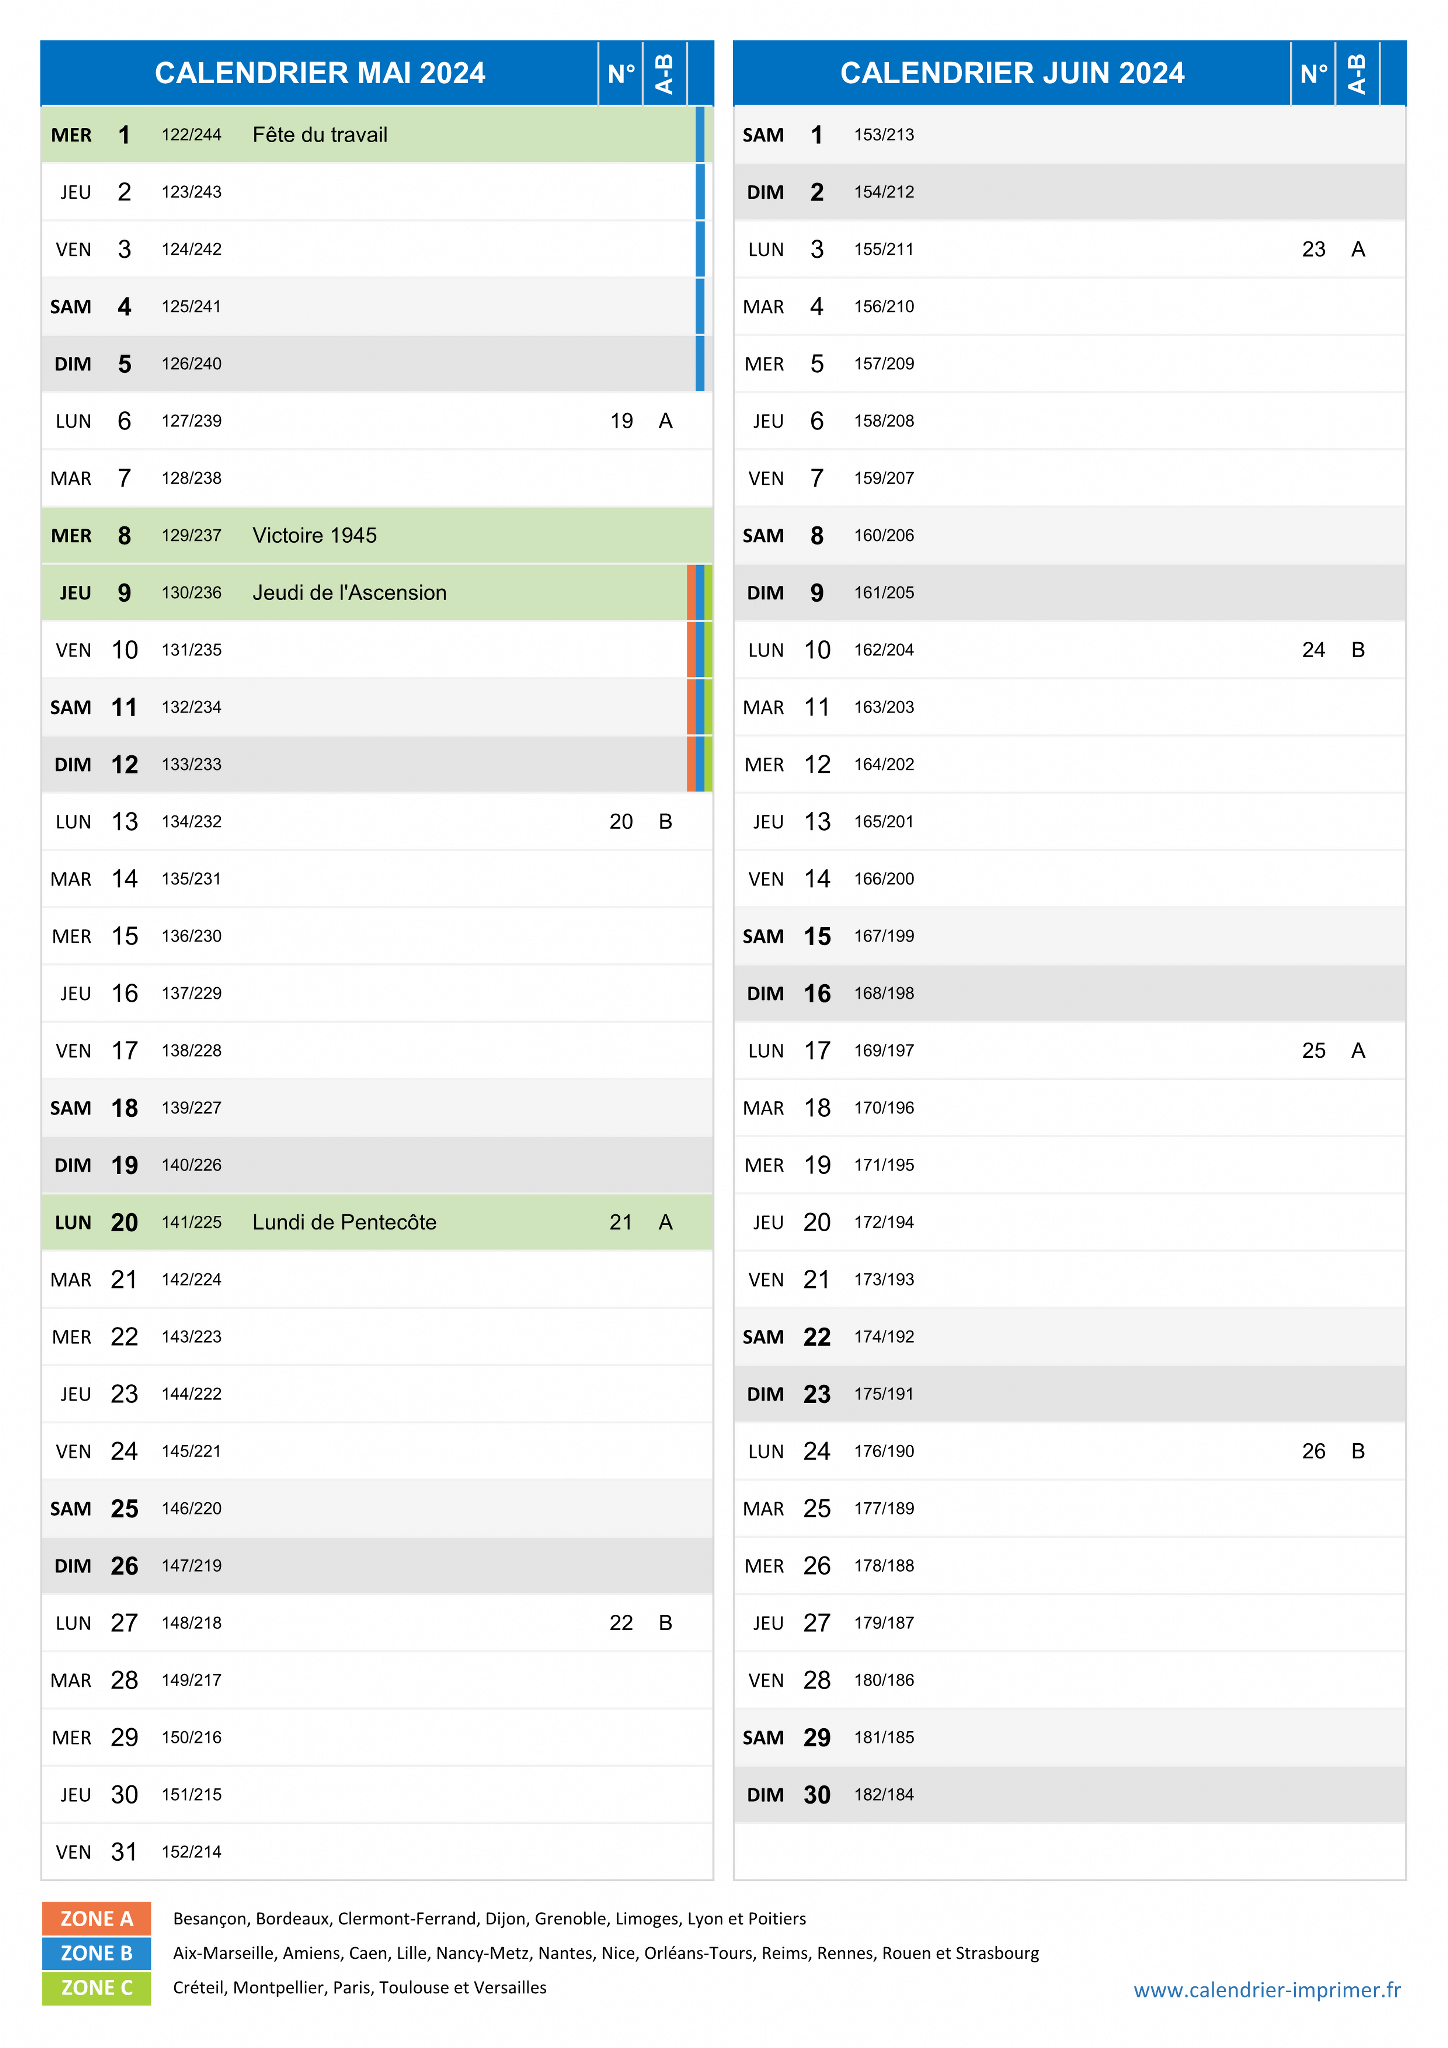Click the ZONE B blue legend box

pos(96,1953)
